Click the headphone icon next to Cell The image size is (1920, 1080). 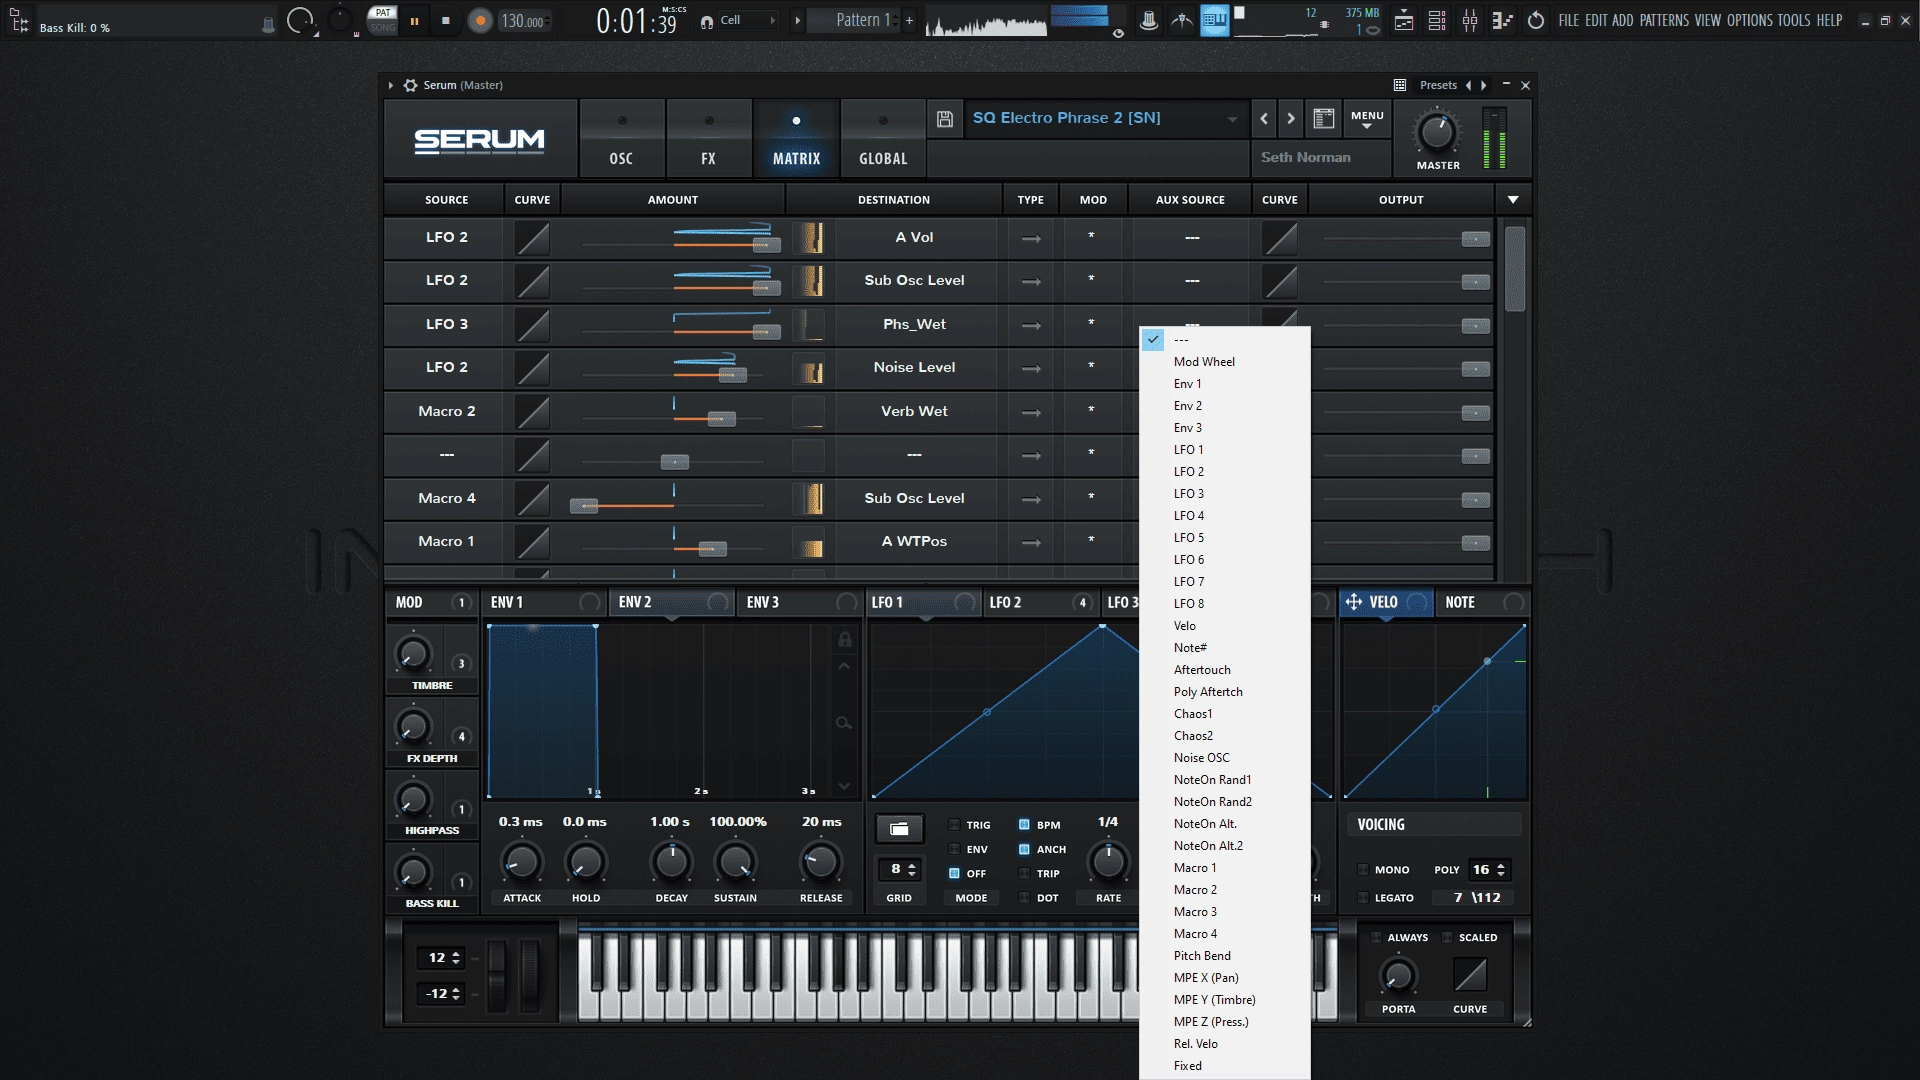pyautogui.click(x=707, y=21)
